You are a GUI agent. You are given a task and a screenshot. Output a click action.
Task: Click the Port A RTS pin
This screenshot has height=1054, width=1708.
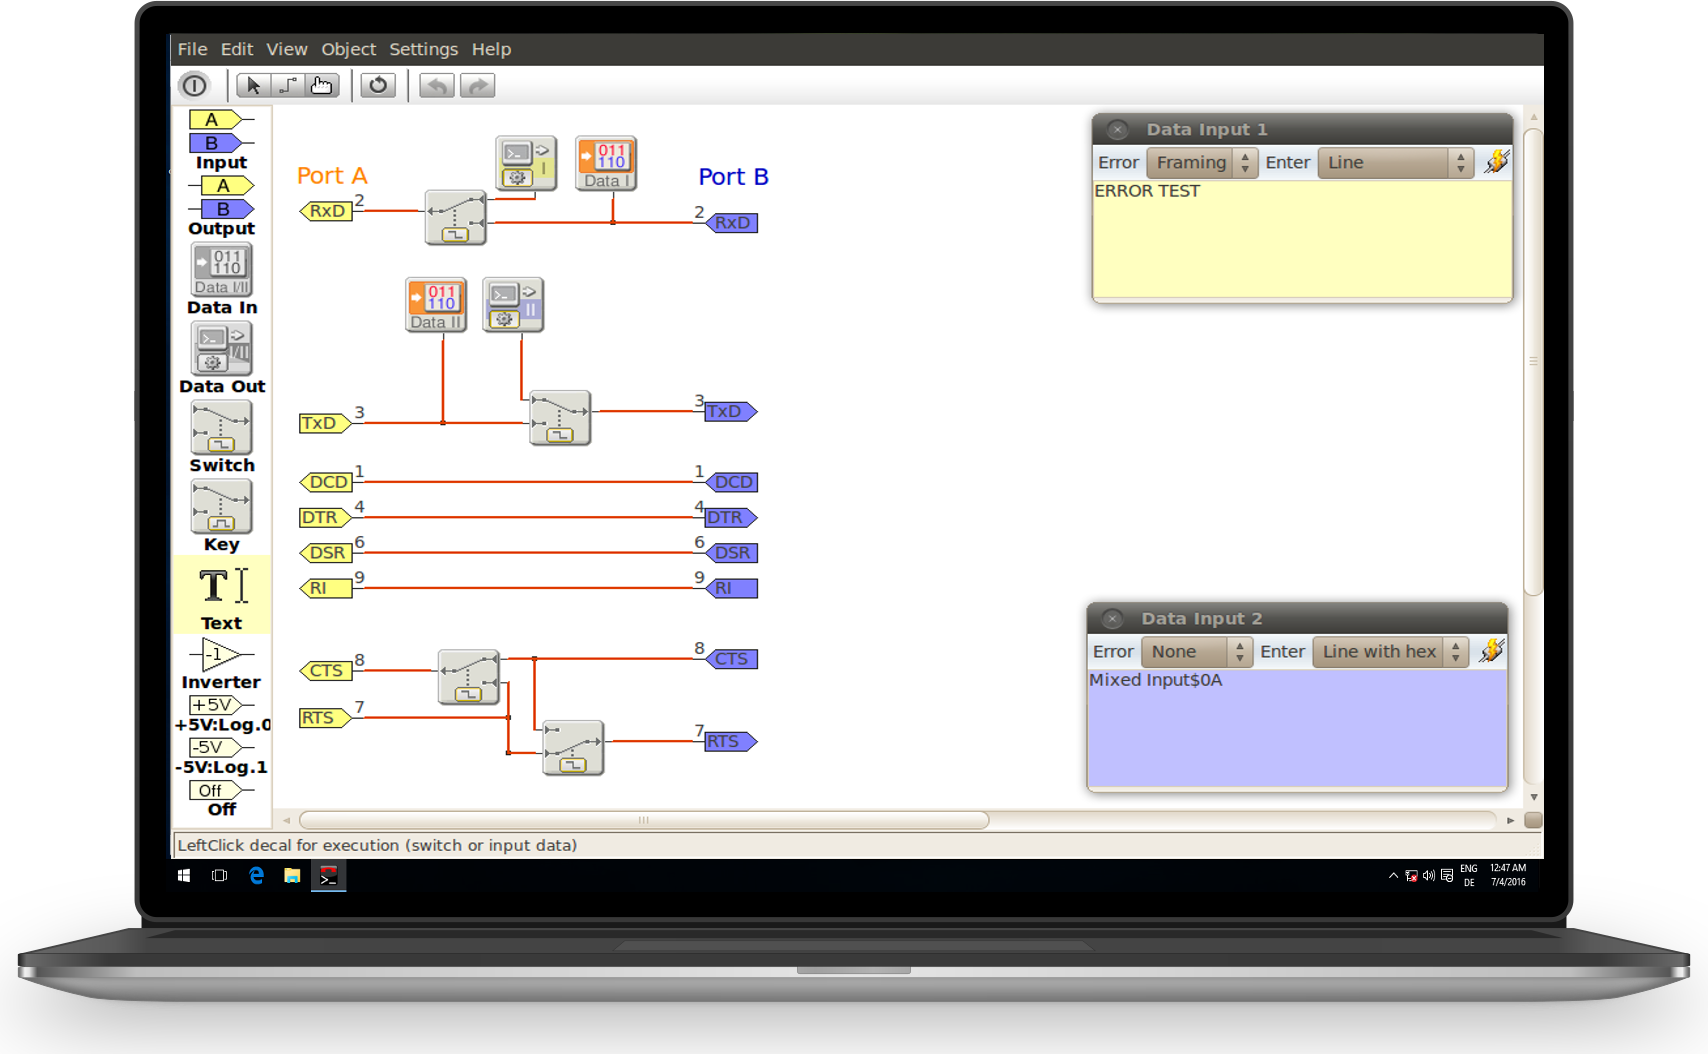pyautogui.click(x=325, y=718)
